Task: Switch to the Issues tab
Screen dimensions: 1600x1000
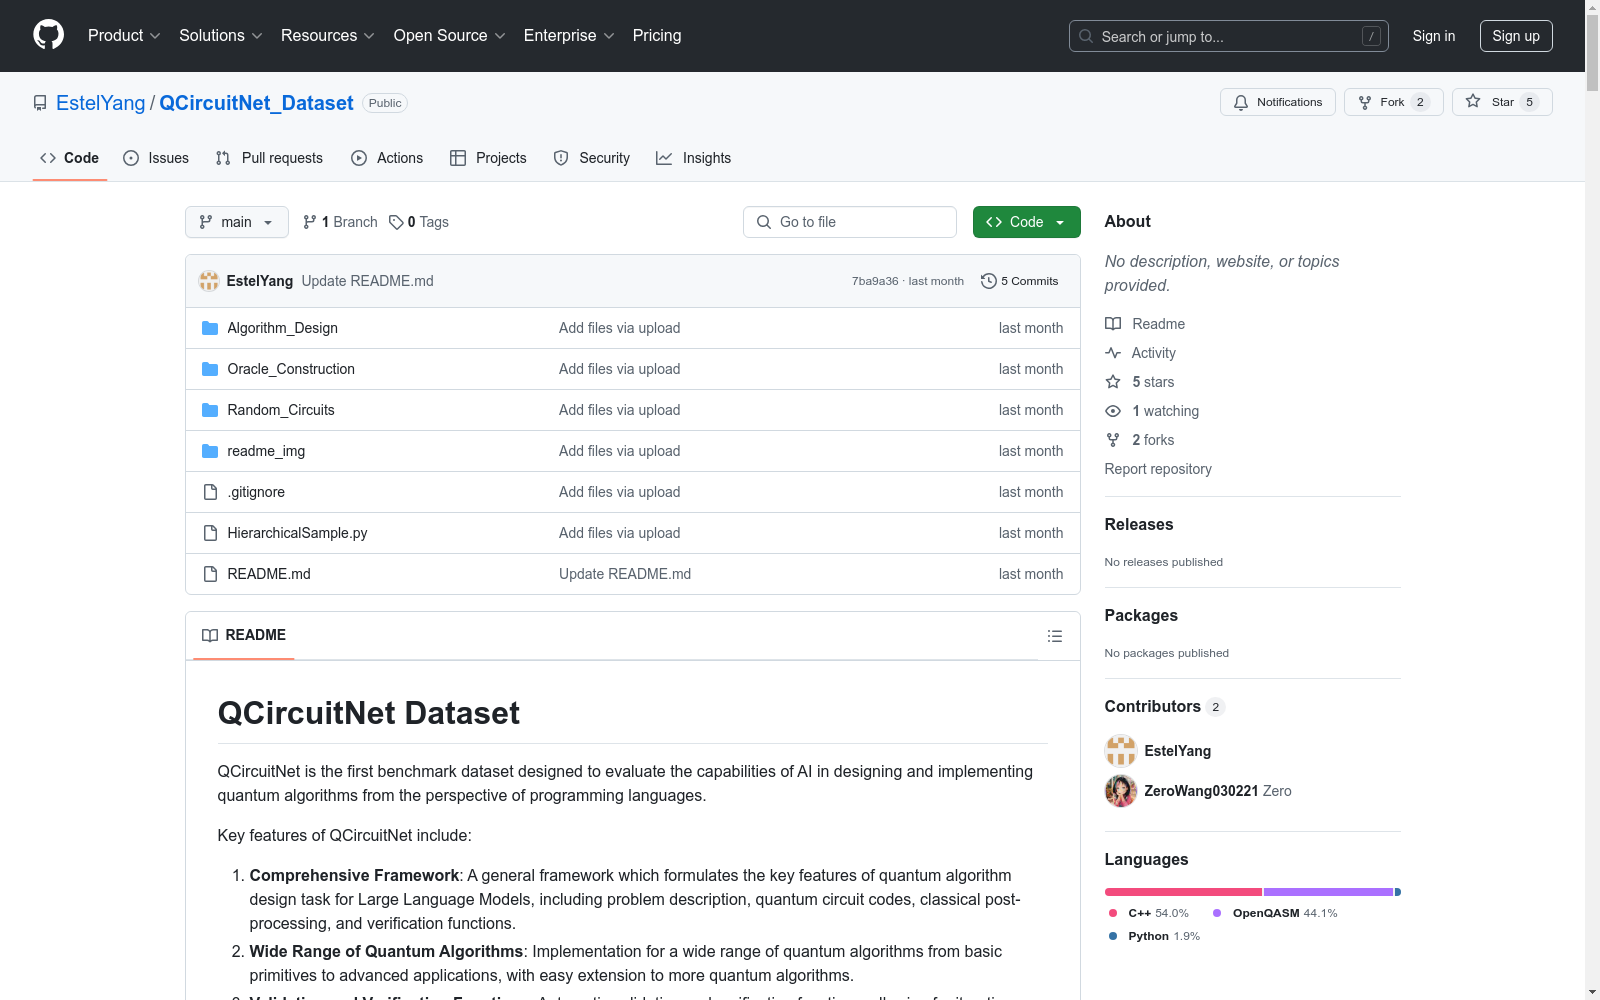Action: pyautogui.click(x=156, y=158)
